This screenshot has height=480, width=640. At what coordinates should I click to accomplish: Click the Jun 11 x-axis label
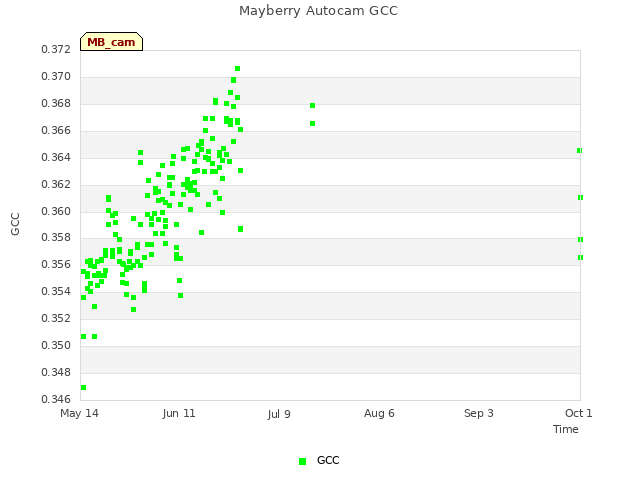click(179, 413)
